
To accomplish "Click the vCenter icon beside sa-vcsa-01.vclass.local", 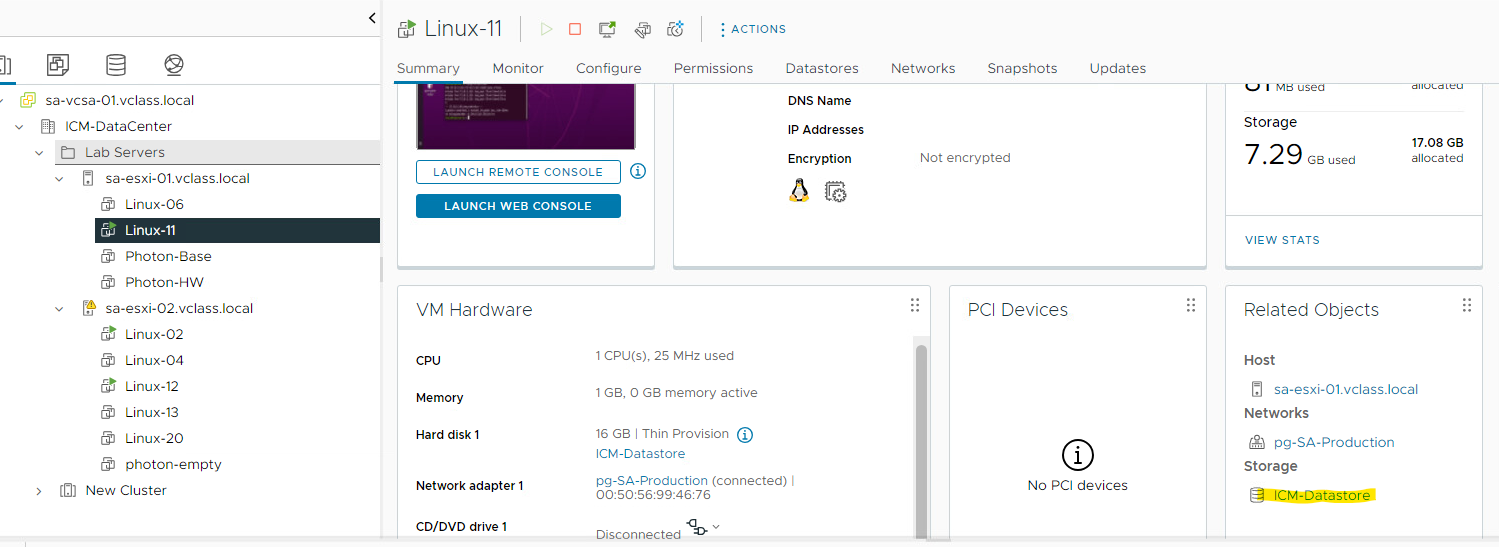I will tap(28, 100).
